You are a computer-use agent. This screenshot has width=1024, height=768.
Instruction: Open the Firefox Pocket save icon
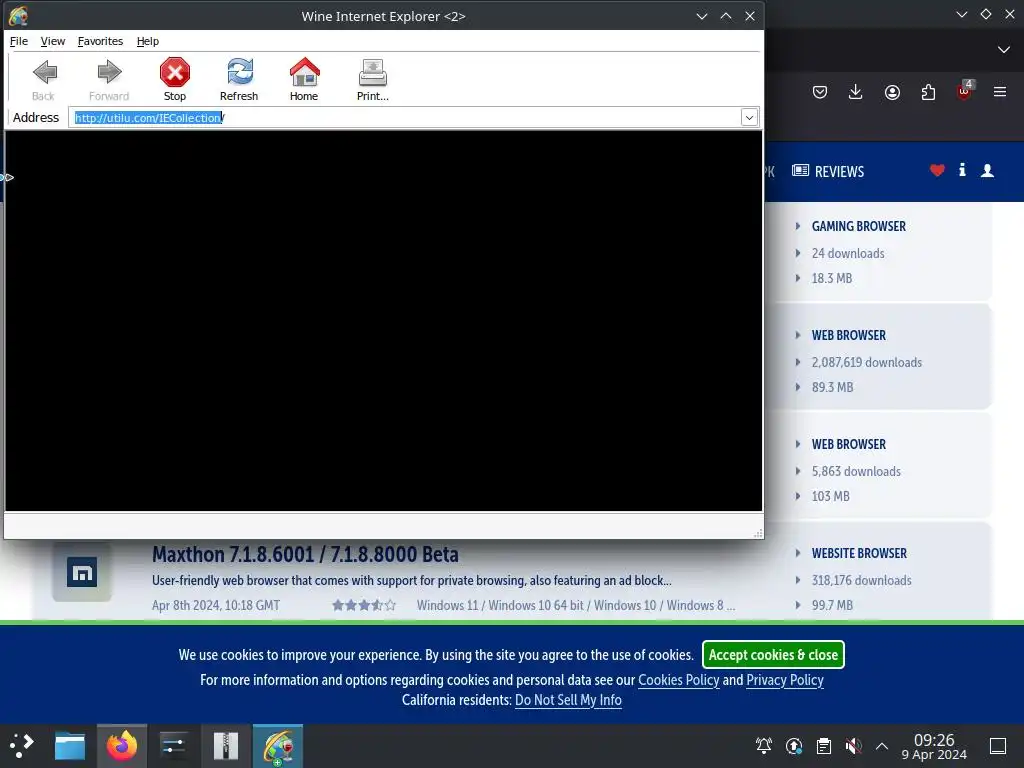(x=820, y=92)
